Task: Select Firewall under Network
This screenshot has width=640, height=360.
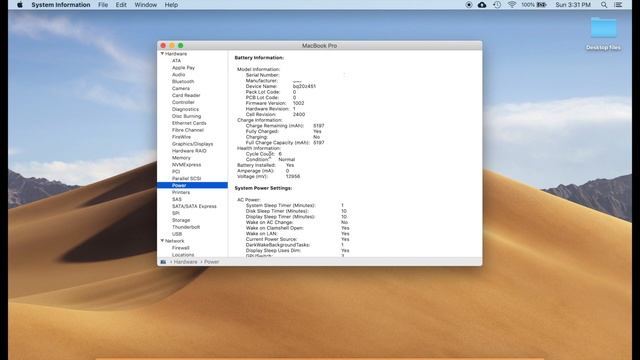Action: pyautogui.click(x=180, y=248)
